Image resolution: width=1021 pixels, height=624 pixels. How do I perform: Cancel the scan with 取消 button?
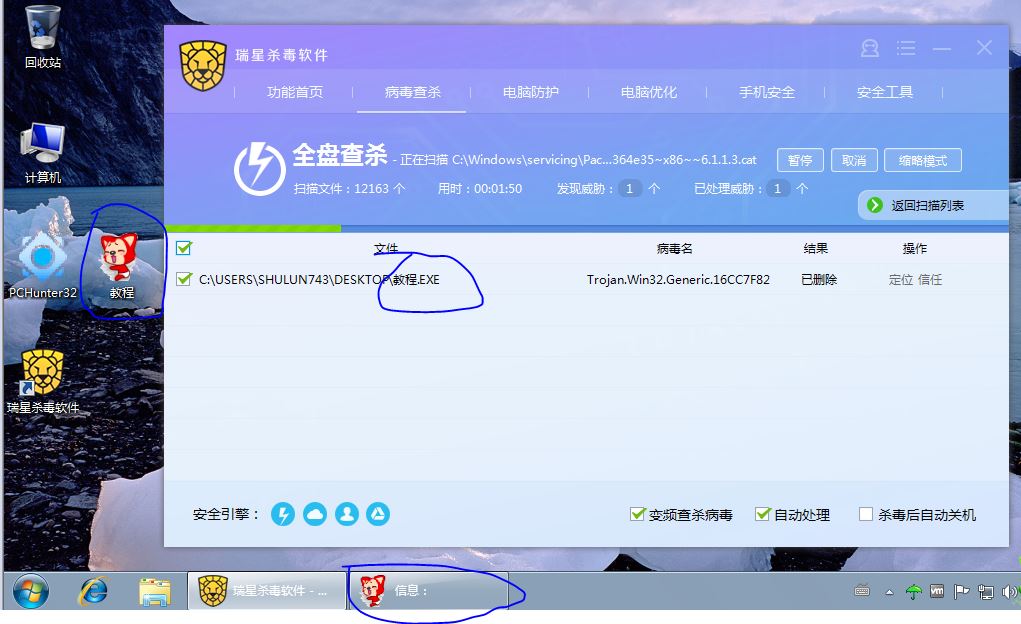(x=854, y=160)
